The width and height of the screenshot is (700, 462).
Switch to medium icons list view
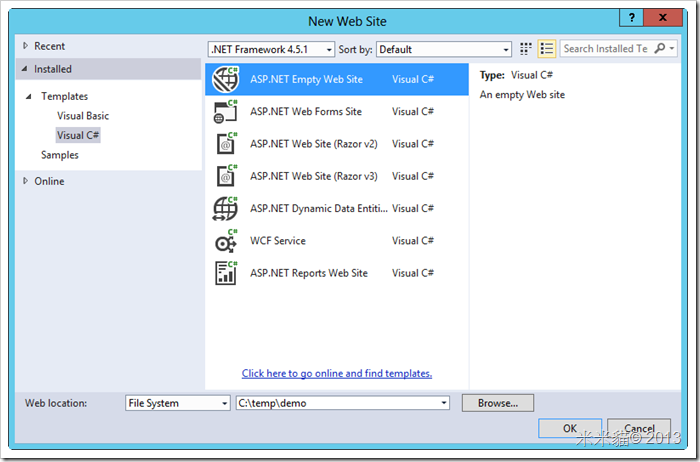546,49
